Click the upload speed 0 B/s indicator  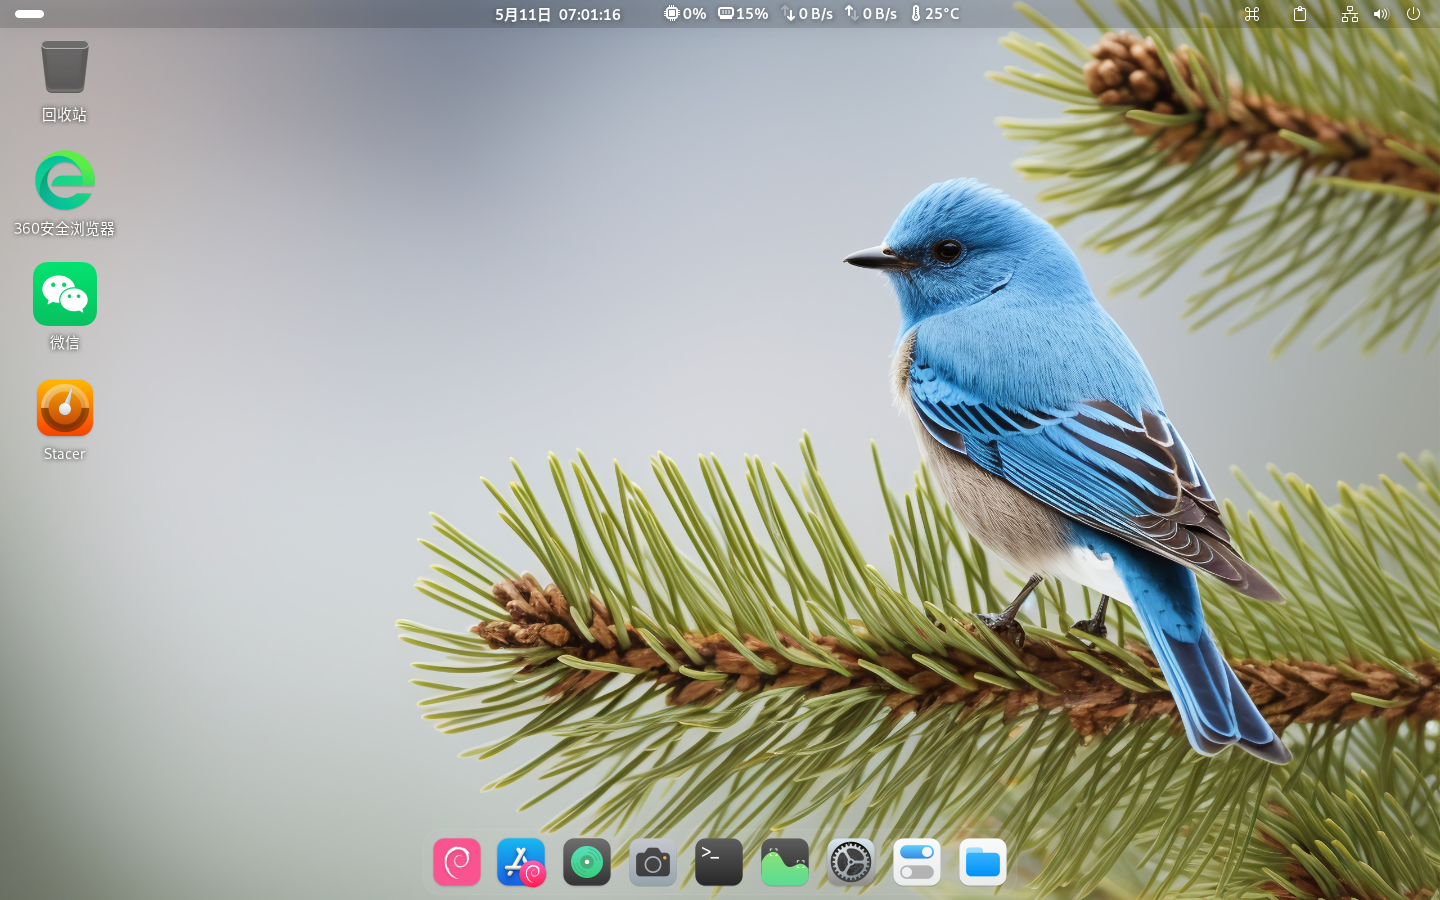pyautogui.click(x=870, y=14)
